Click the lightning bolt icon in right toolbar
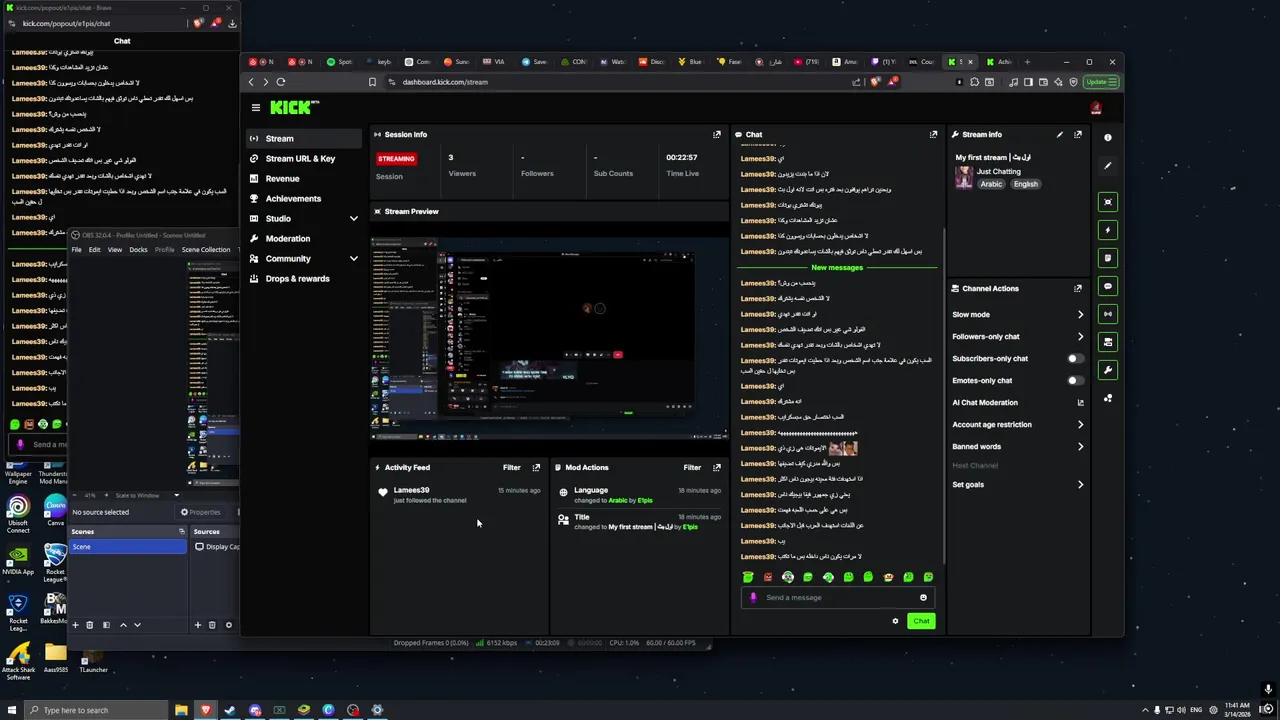The height and width of the screenshot is (720, 1280). (1108, 230)
